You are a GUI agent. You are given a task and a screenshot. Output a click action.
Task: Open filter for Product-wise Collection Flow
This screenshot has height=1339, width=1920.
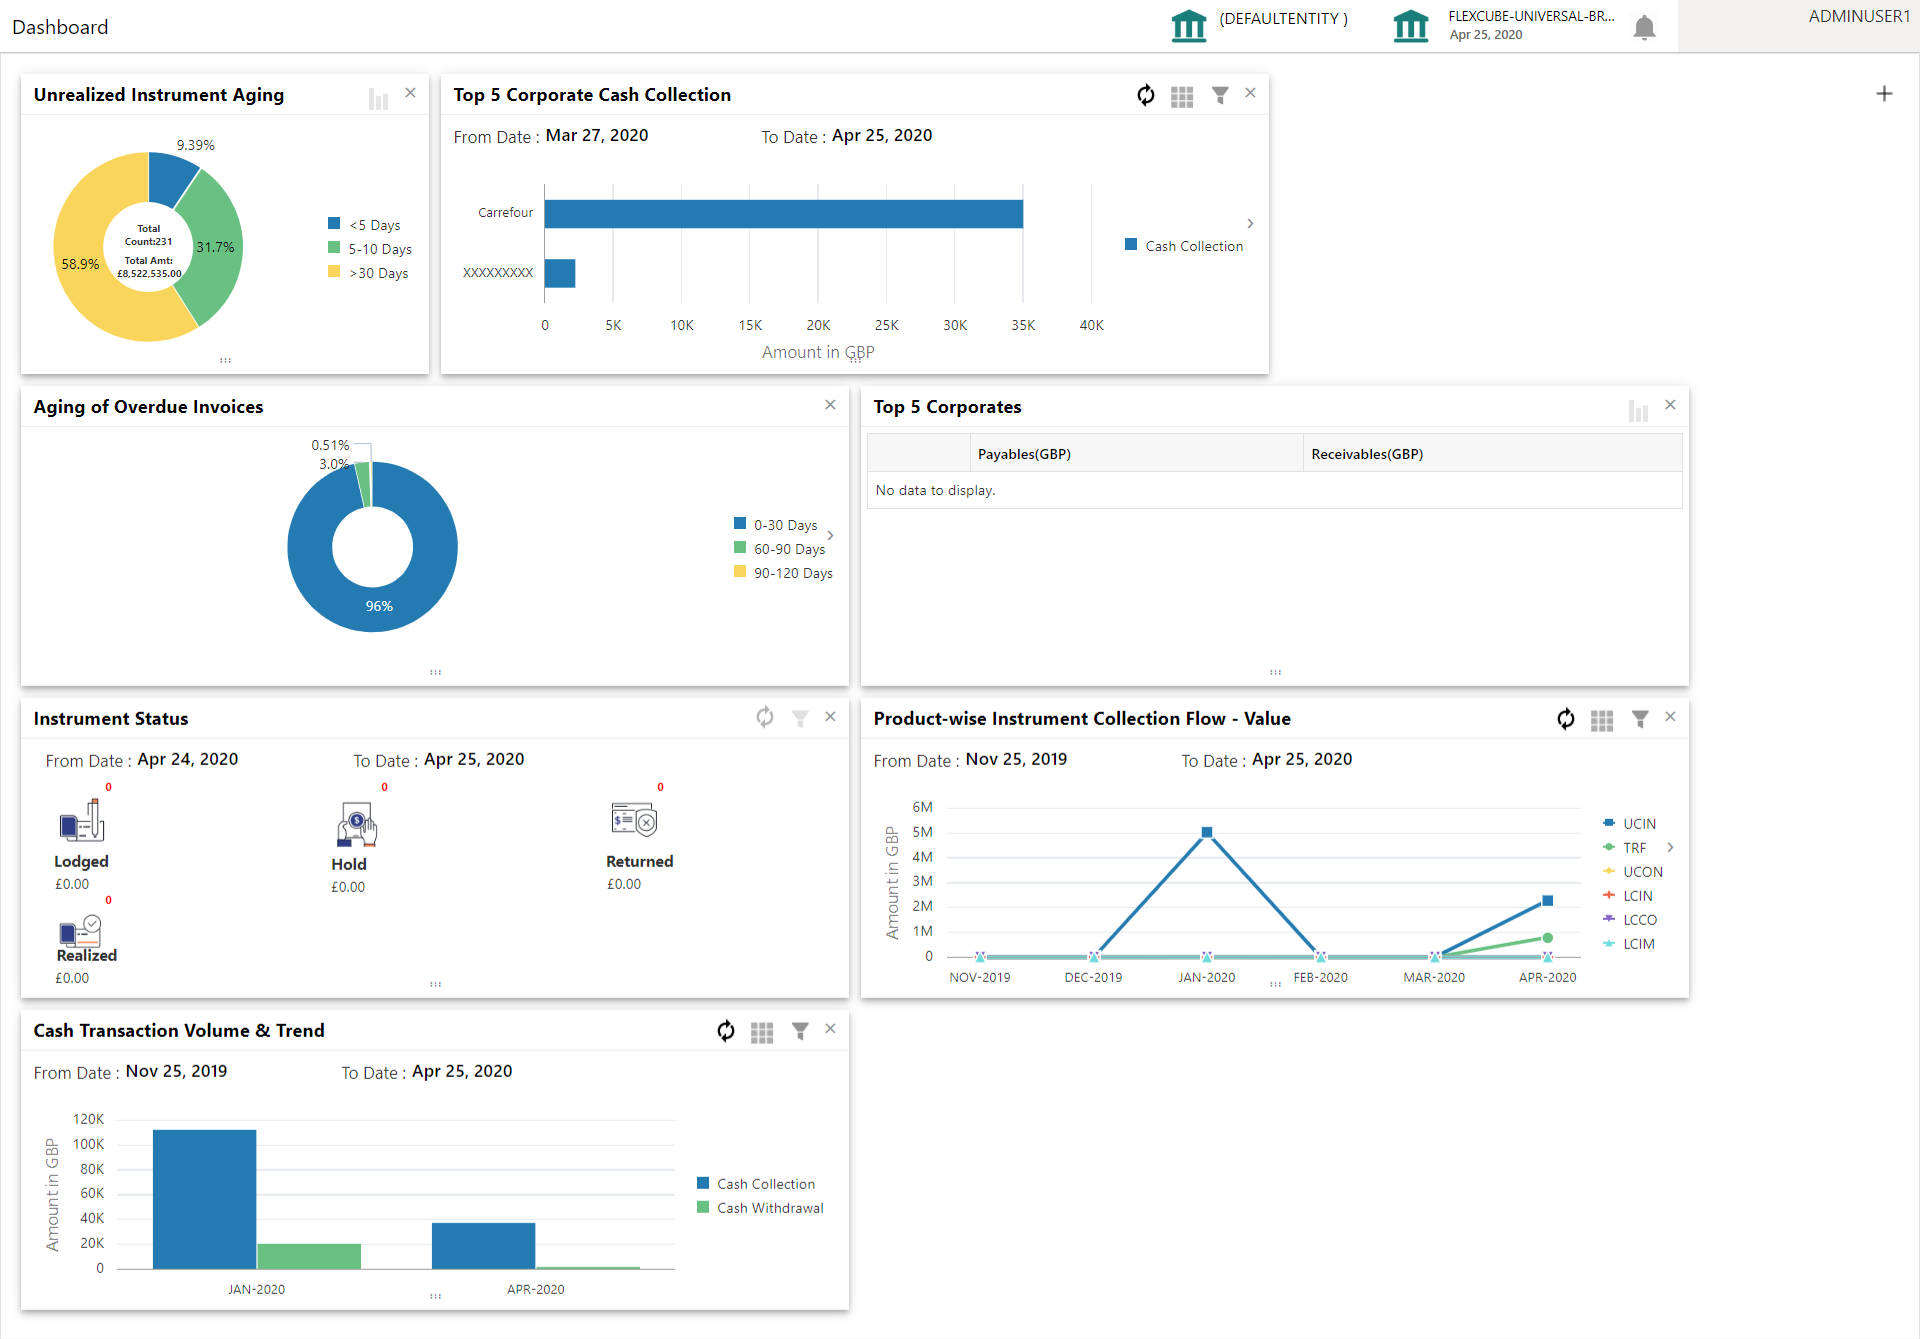1640,719
